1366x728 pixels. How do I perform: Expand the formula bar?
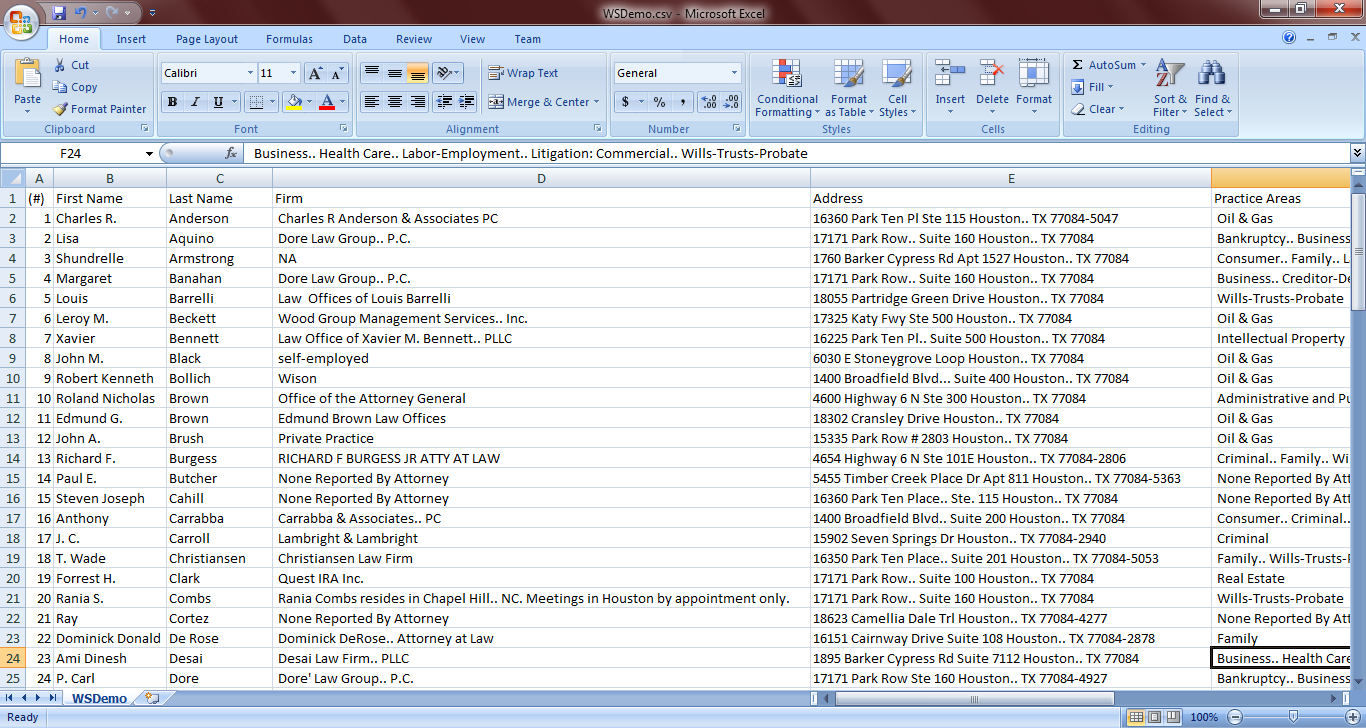tap(1357, 154)
